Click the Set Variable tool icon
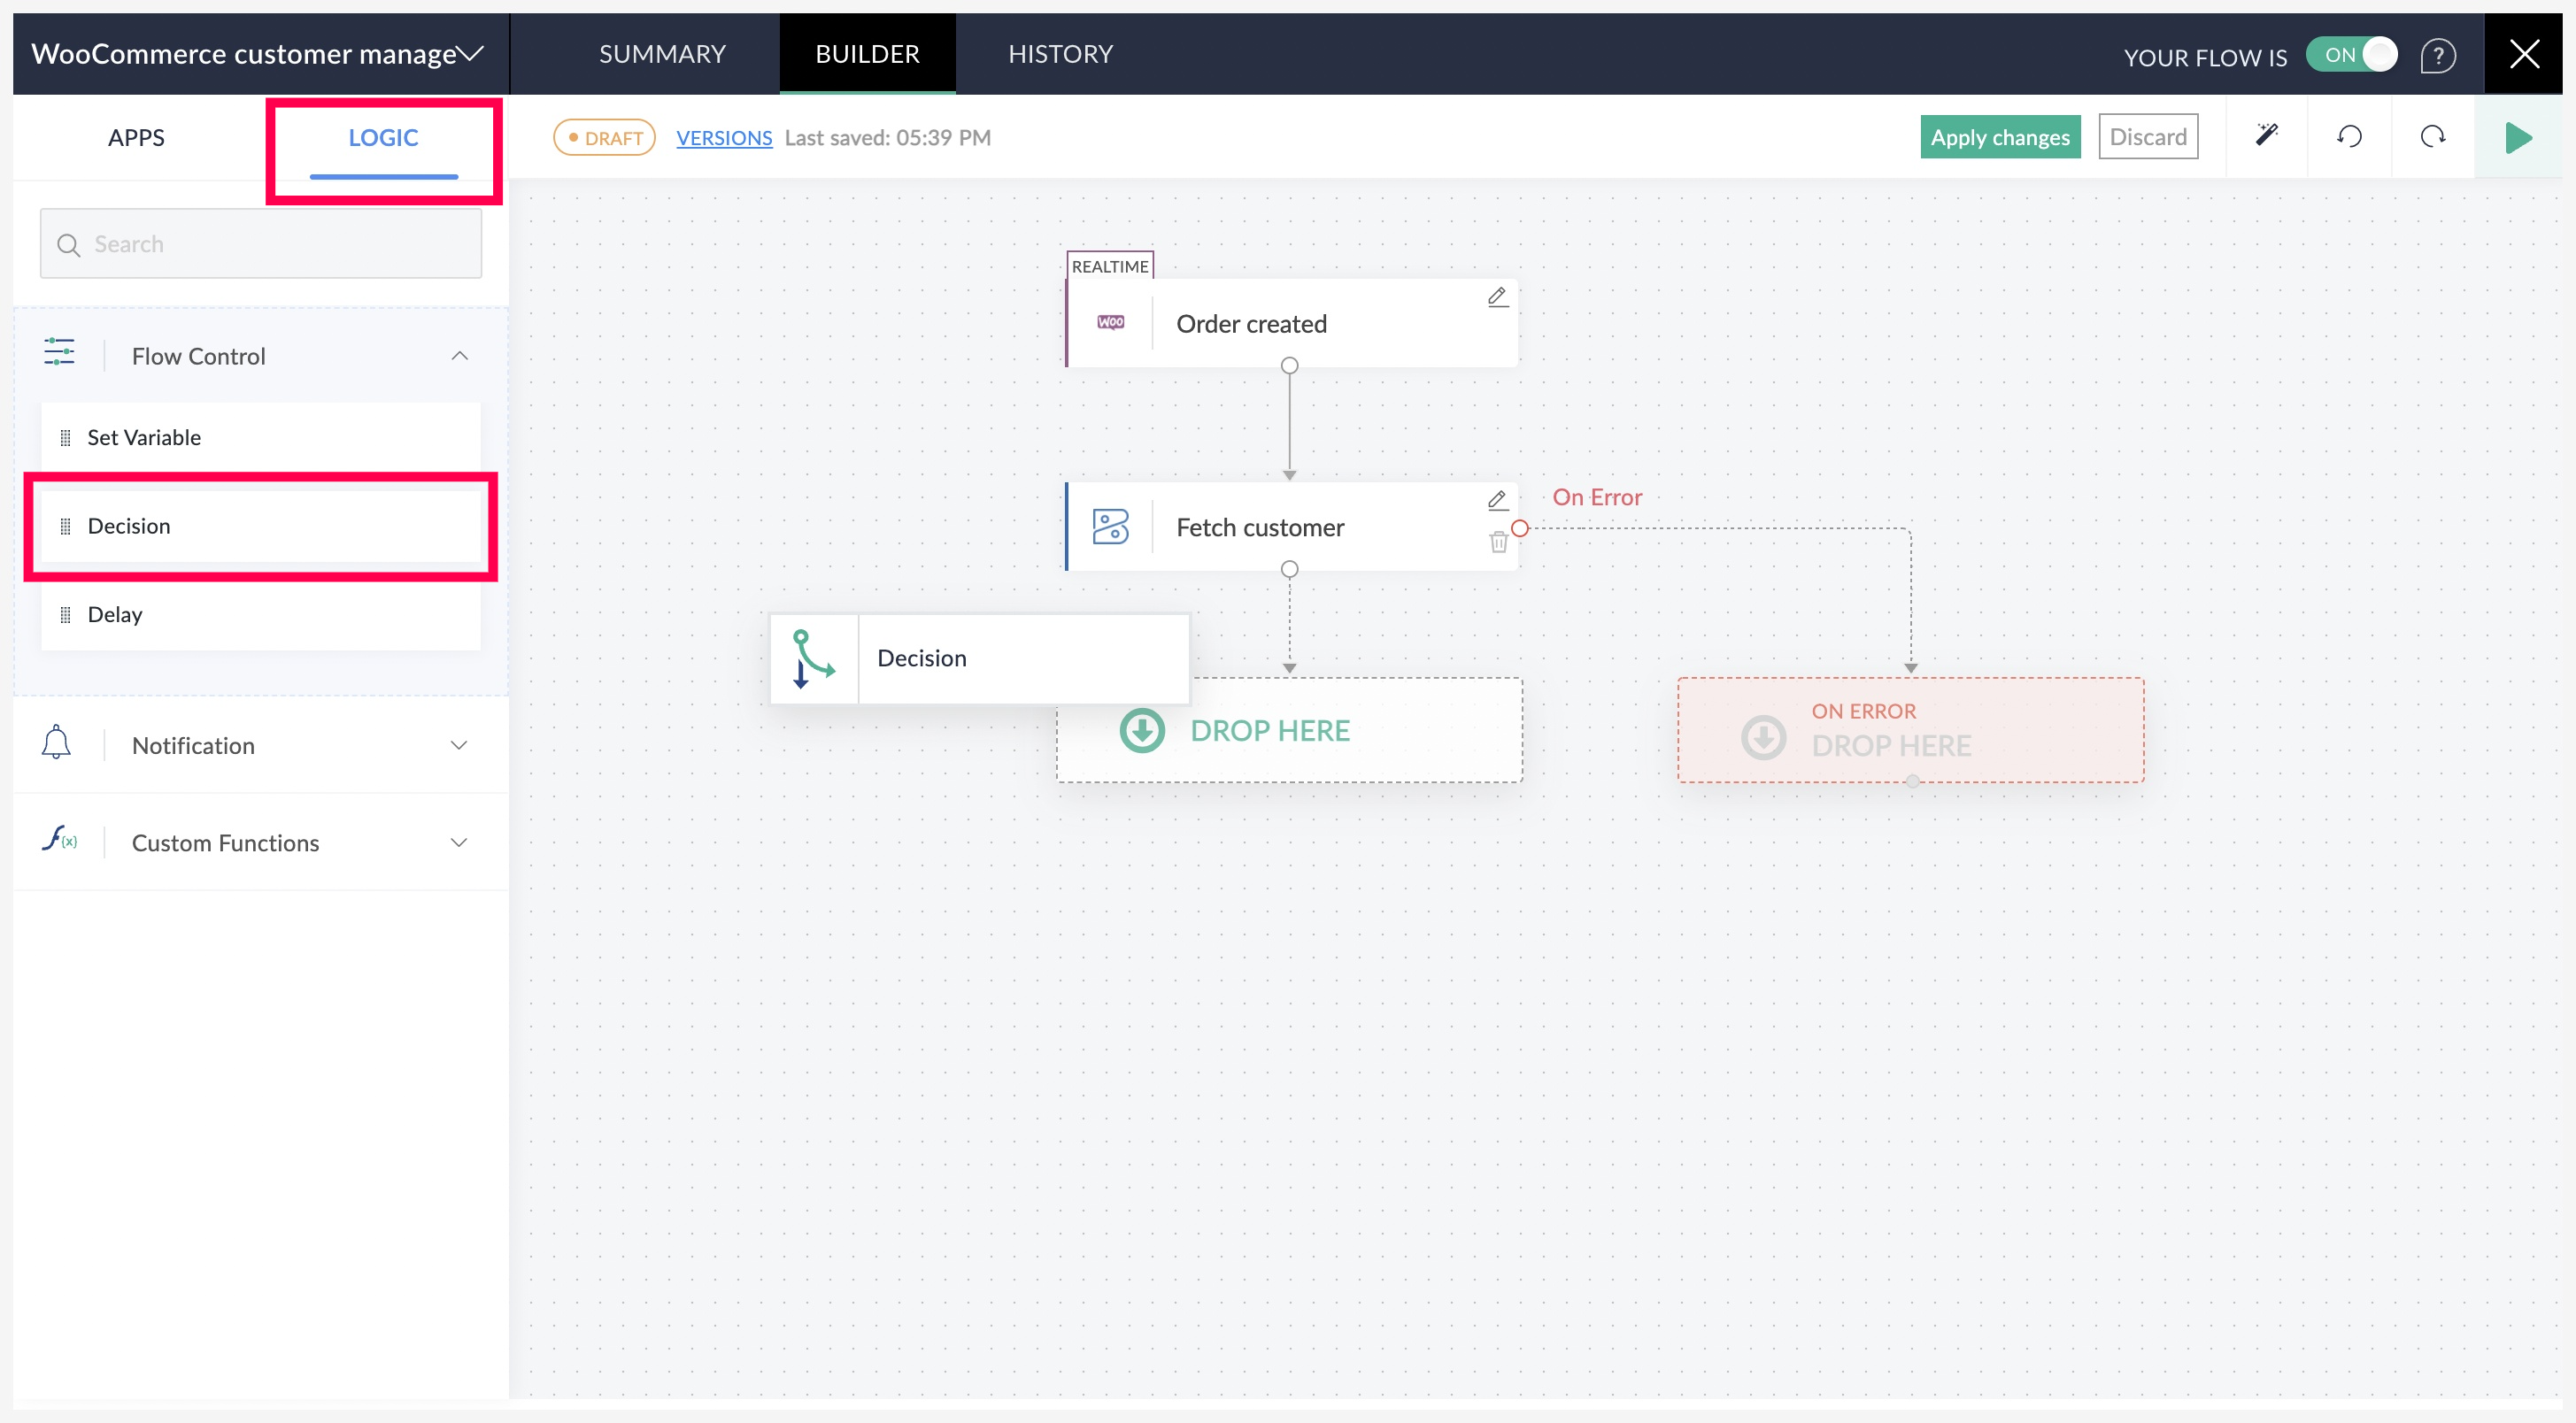 tap(61, 435)
